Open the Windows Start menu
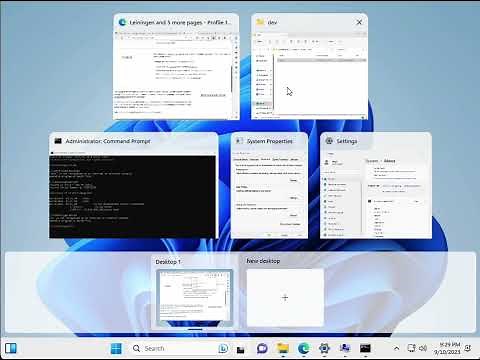Screen dimensions: 480x360 (116, 348)
